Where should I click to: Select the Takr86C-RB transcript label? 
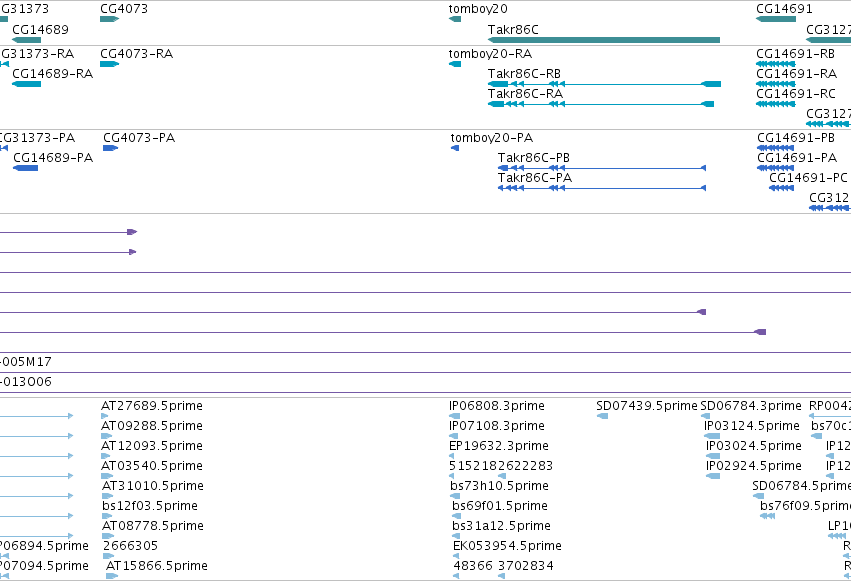tap(524, 74)
